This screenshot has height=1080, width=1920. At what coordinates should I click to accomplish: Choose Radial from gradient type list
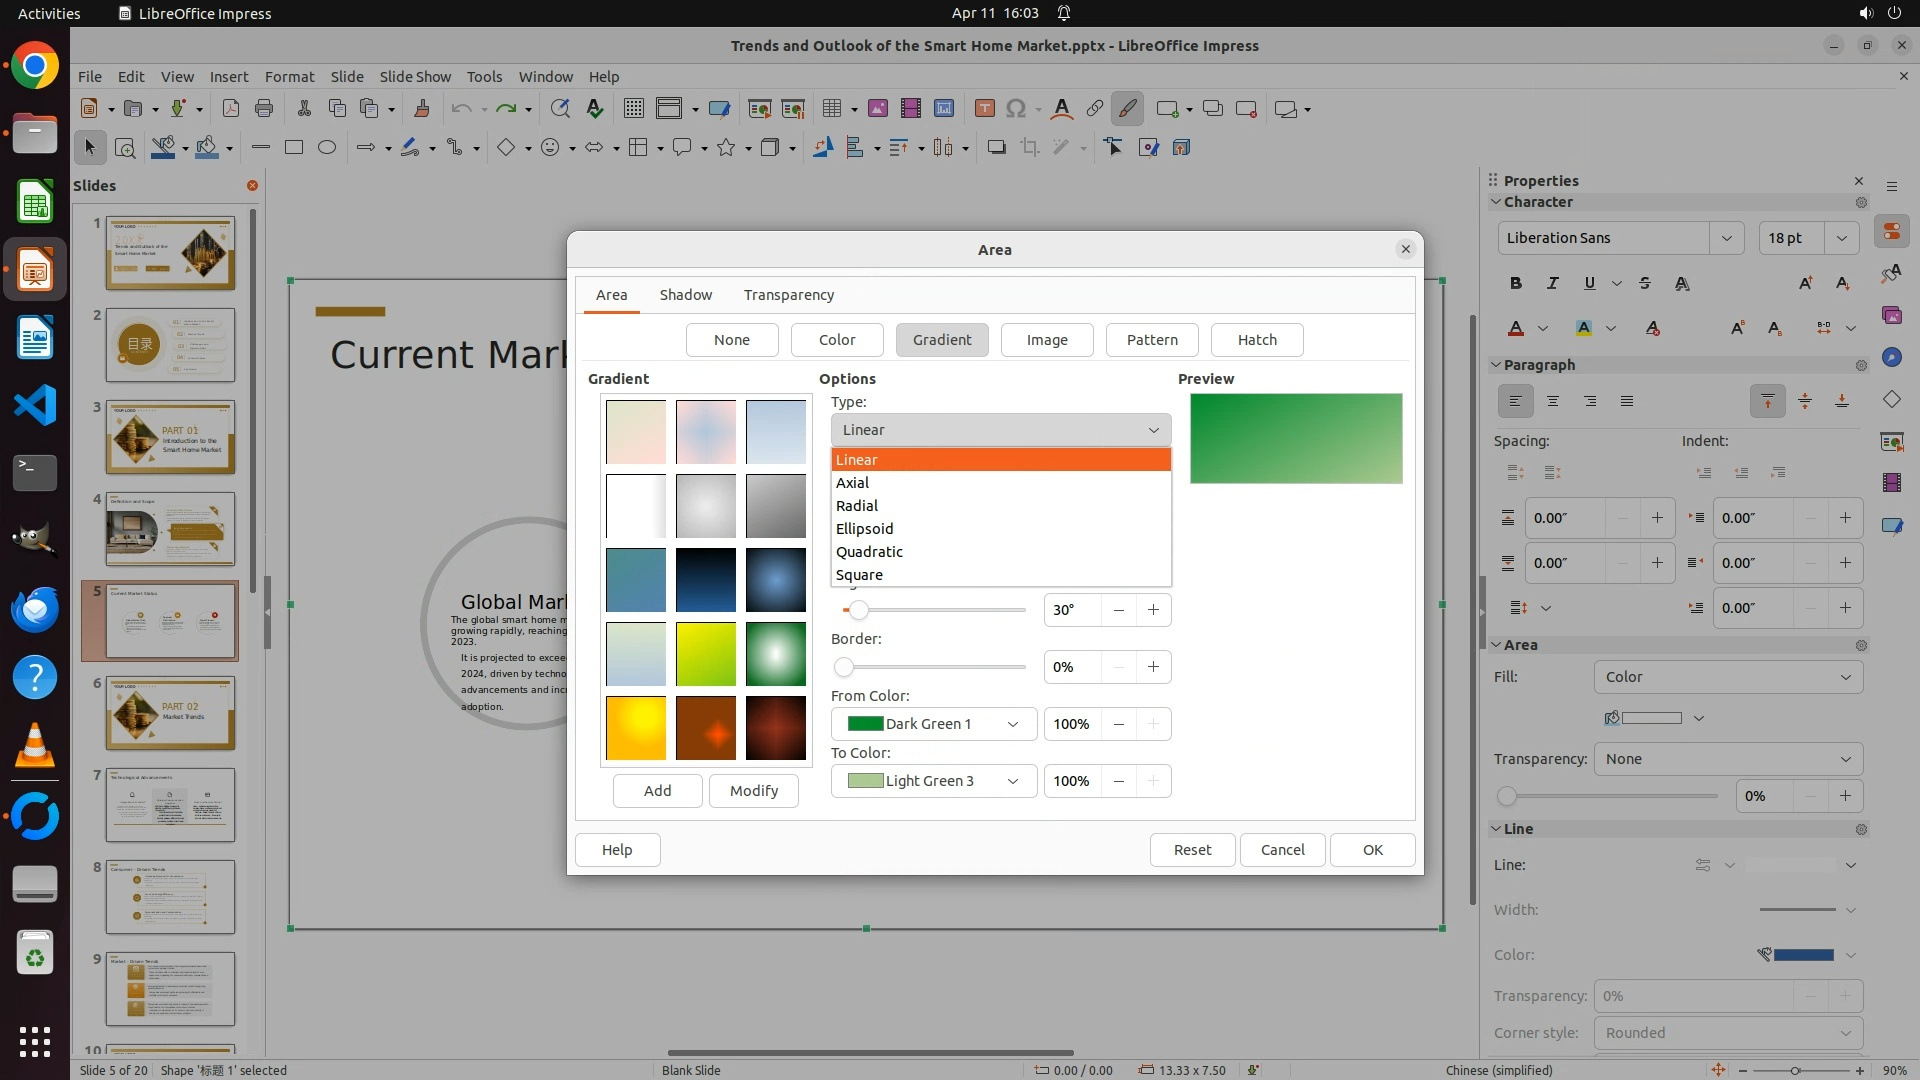[857, 506]
